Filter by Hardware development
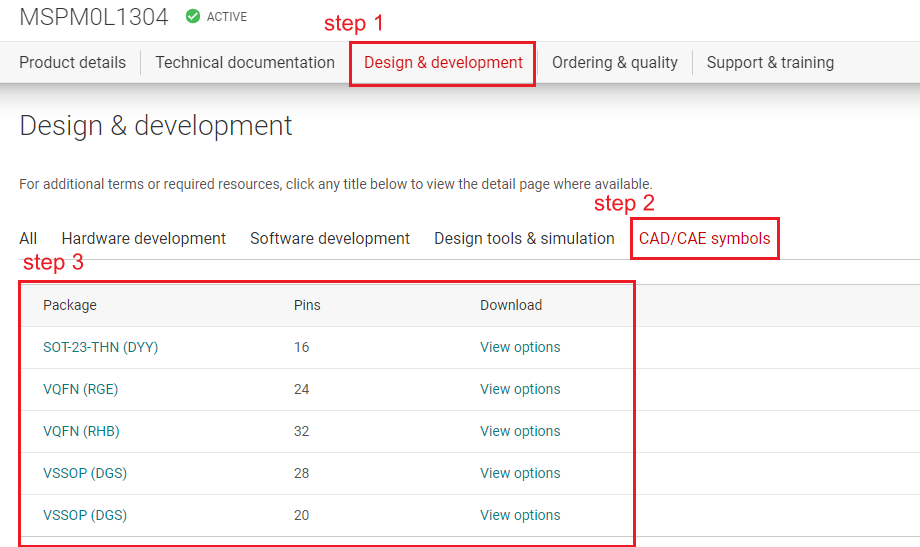This screenshot has height=547, width=920. coord(143,238)
